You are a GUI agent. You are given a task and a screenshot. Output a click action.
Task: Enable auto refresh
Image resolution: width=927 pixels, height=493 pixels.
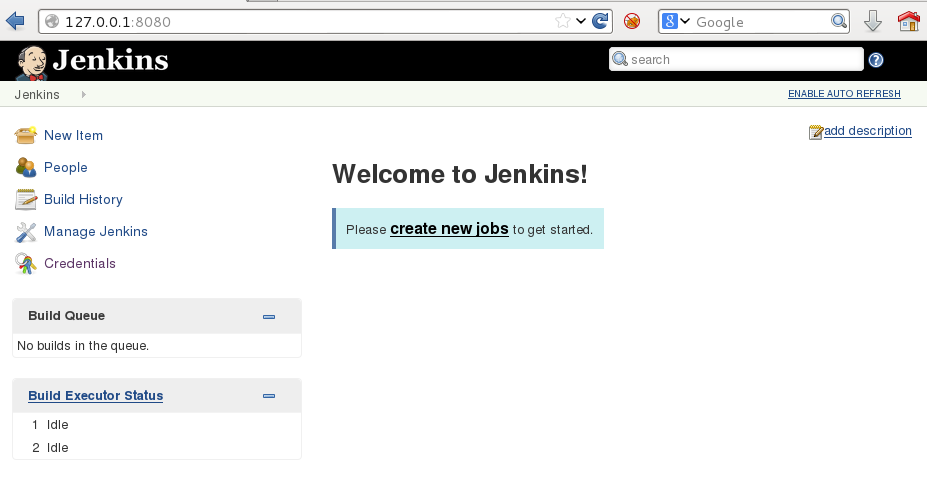844,93
